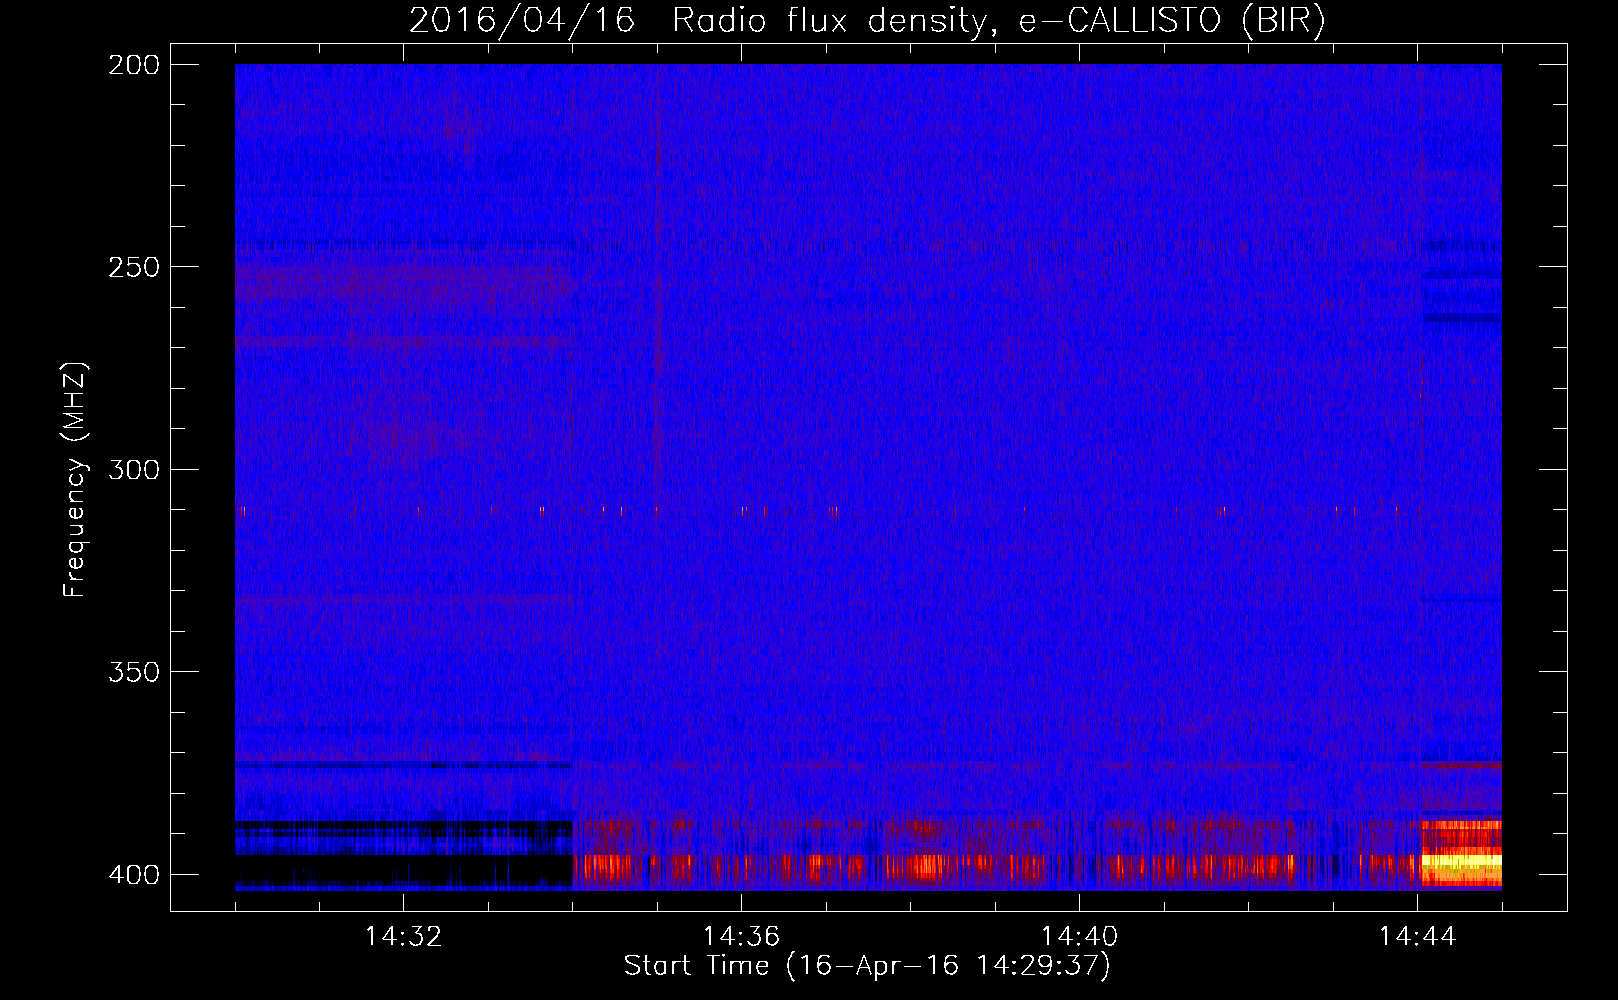This screenshot has width=1618, height=1000.
Task: Select the 200 frequency tick label
Action: coord(134,65)
